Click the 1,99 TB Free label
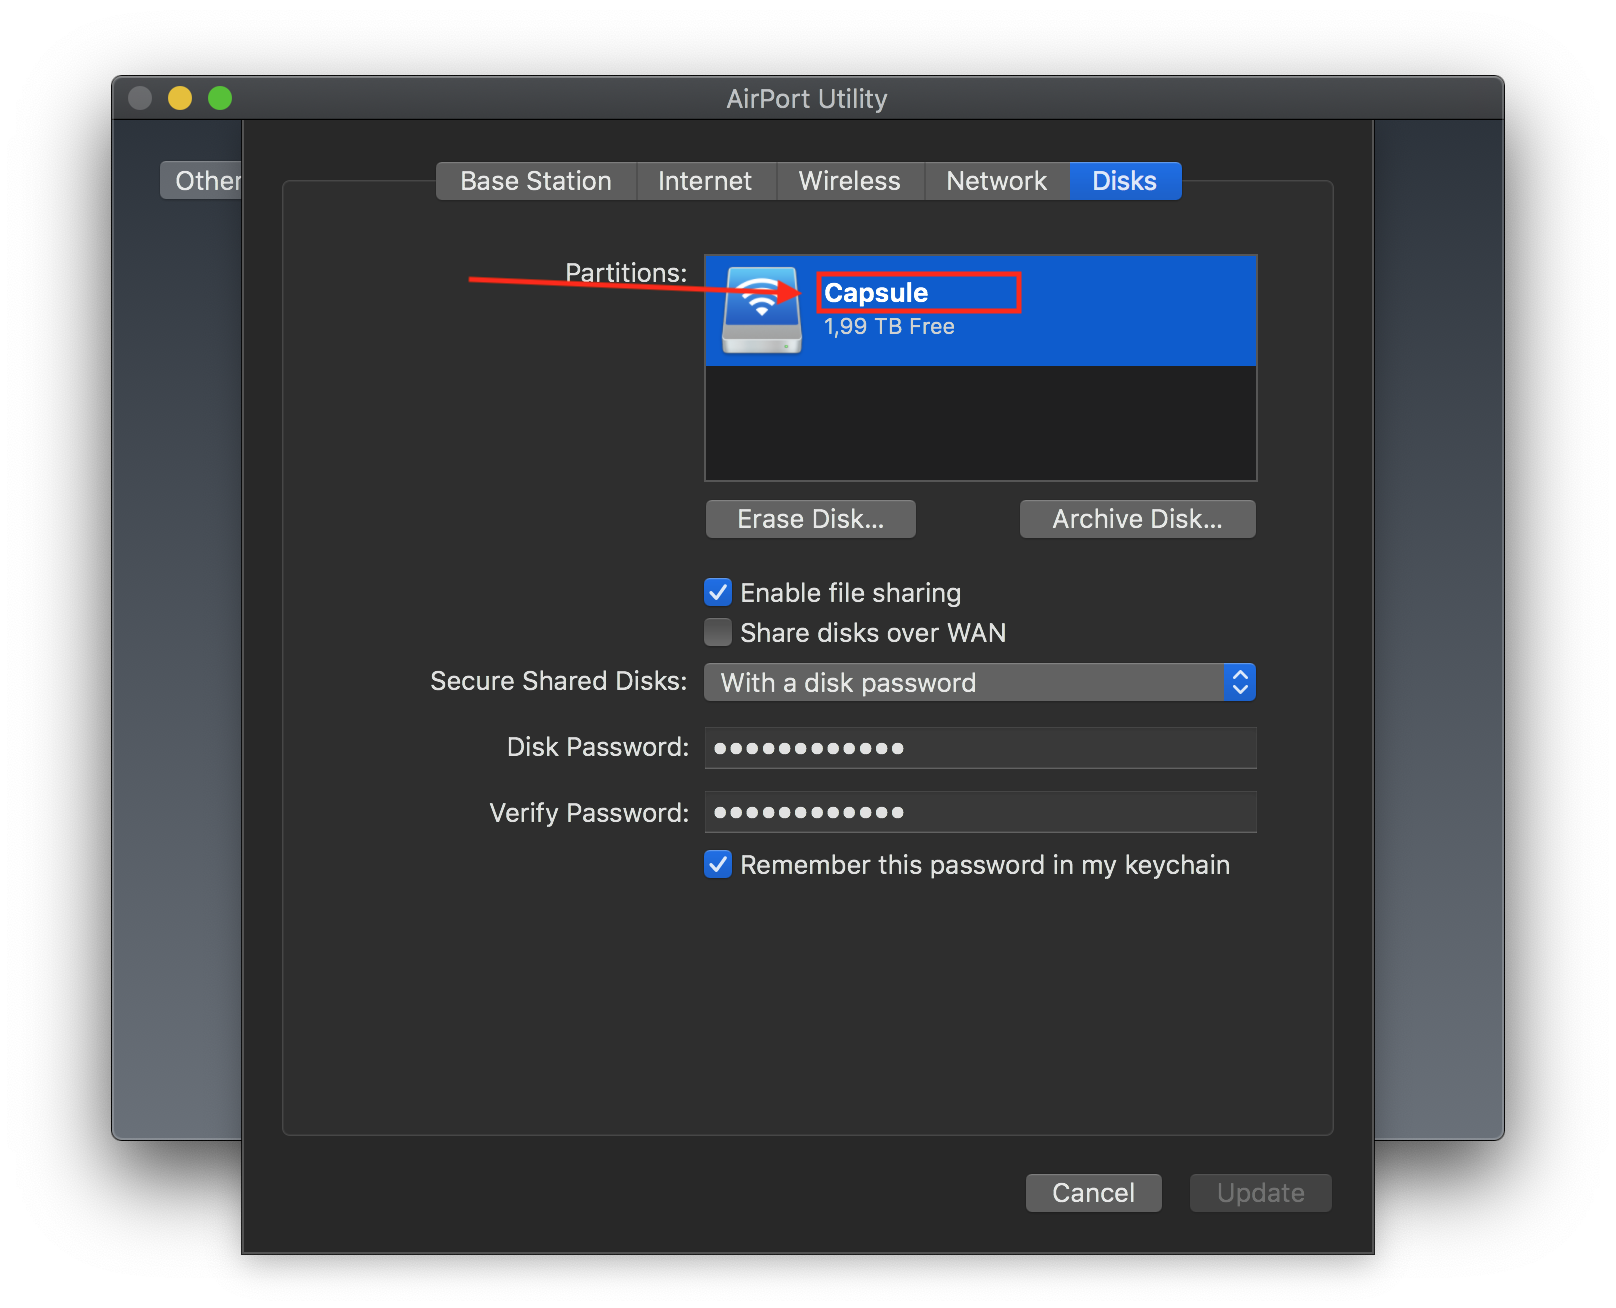Viewport: 1616px width, 1308px height. [889, 327]
